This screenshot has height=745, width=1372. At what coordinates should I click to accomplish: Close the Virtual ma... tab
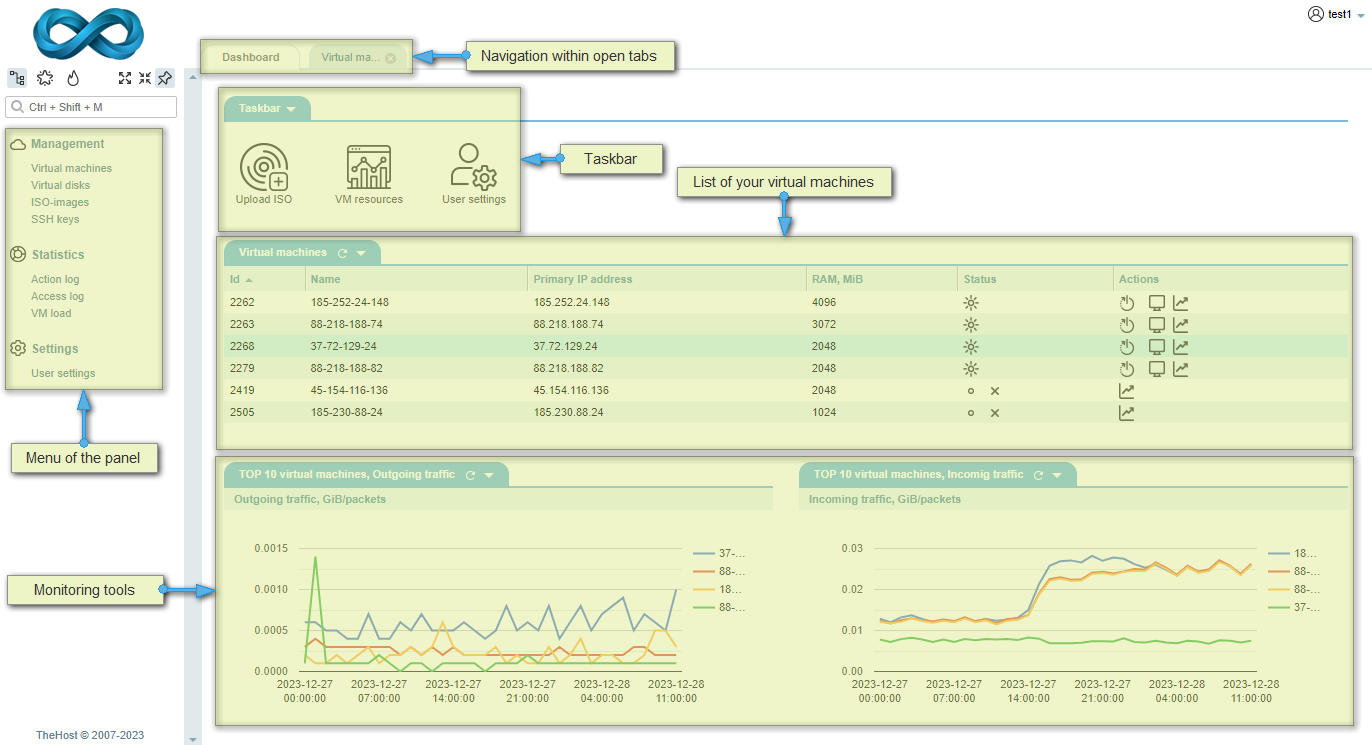(391, 58)
